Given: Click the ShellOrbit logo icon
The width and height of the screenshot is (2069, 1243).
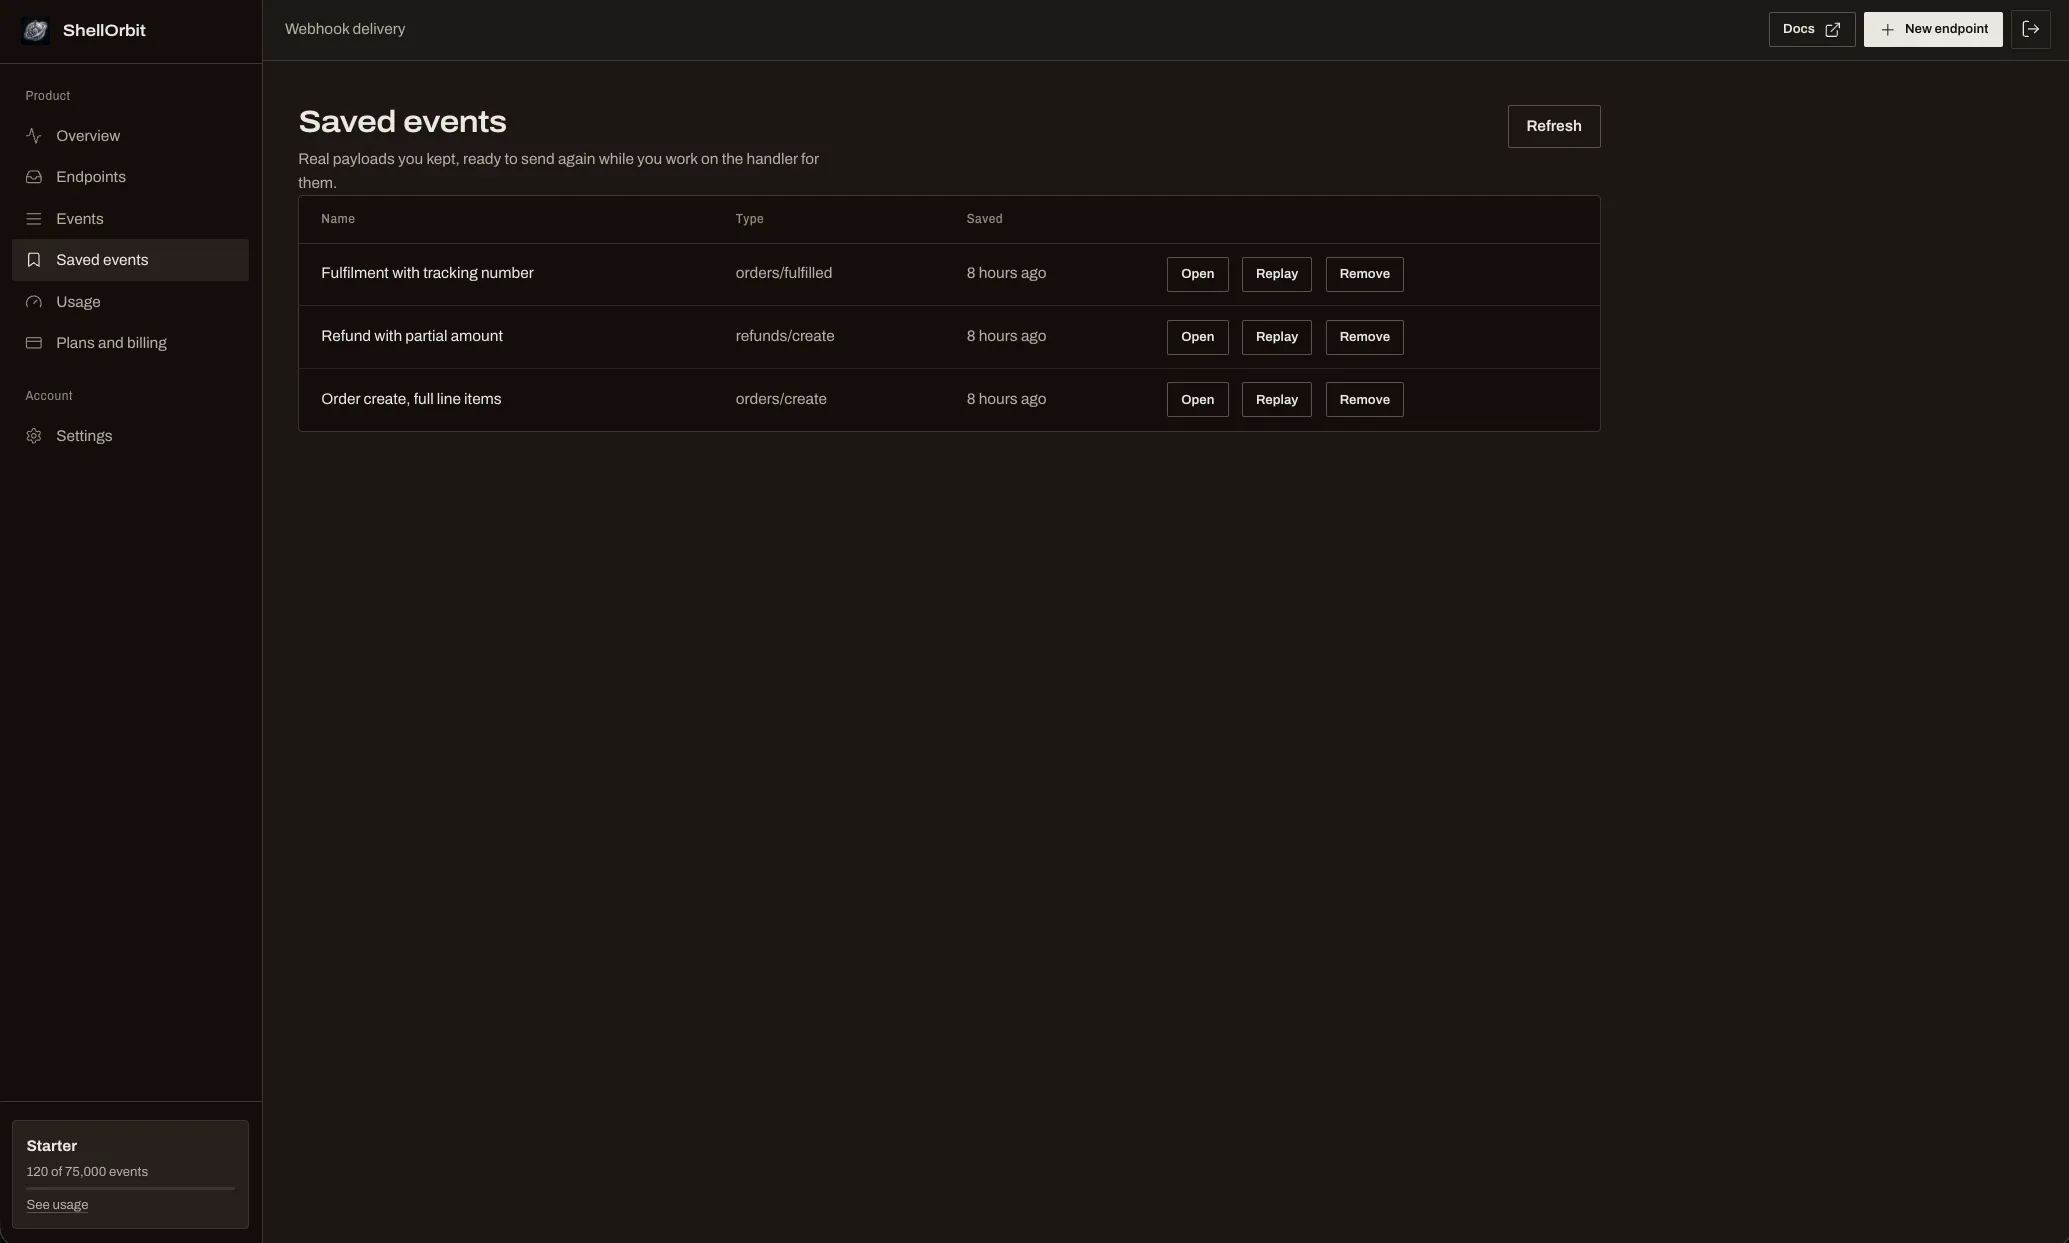Looking at the screenshot, I should (x=35, y=31).
